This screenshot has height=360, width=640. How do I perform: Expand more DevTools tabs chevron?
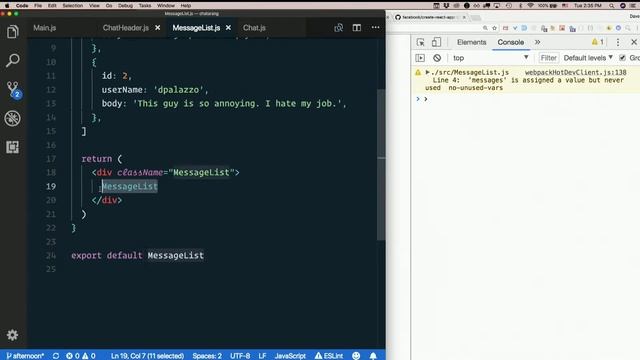tap(538, 42)
